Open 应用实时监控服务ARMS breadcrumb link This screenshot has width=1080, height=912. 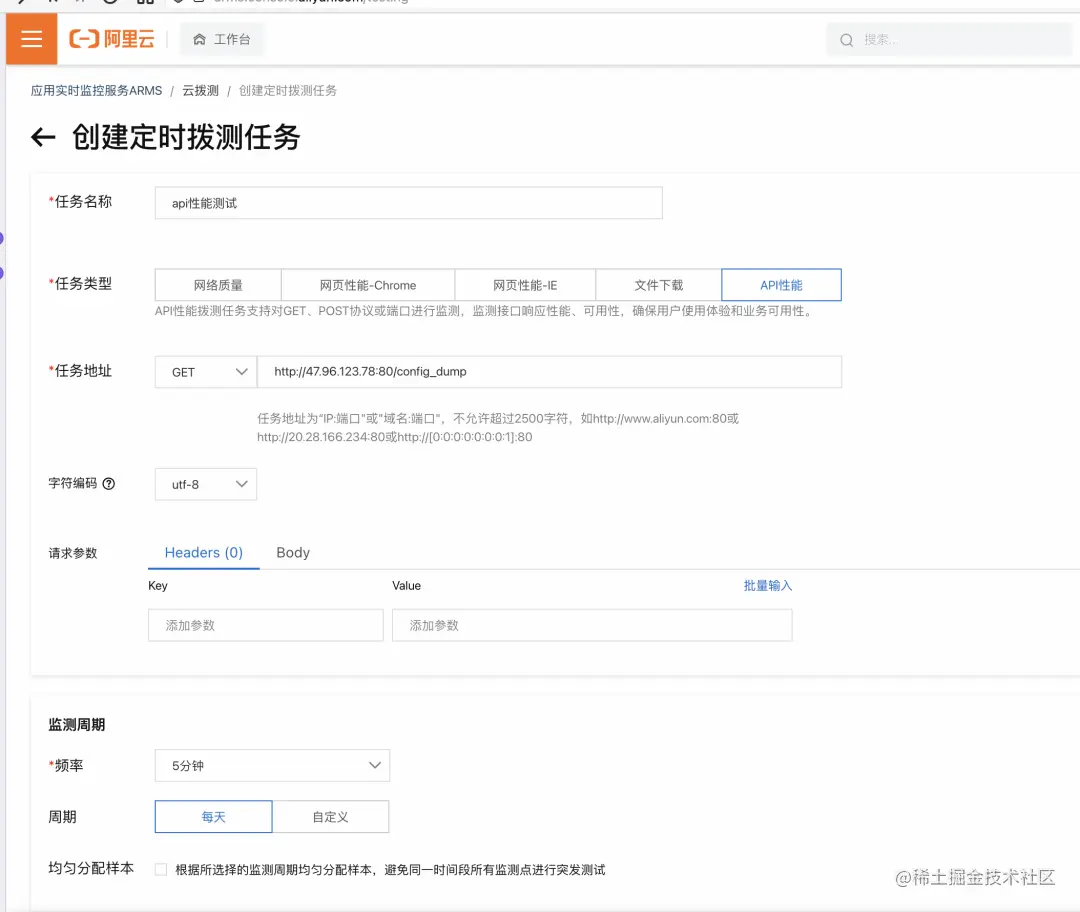(x=96, y=91)
